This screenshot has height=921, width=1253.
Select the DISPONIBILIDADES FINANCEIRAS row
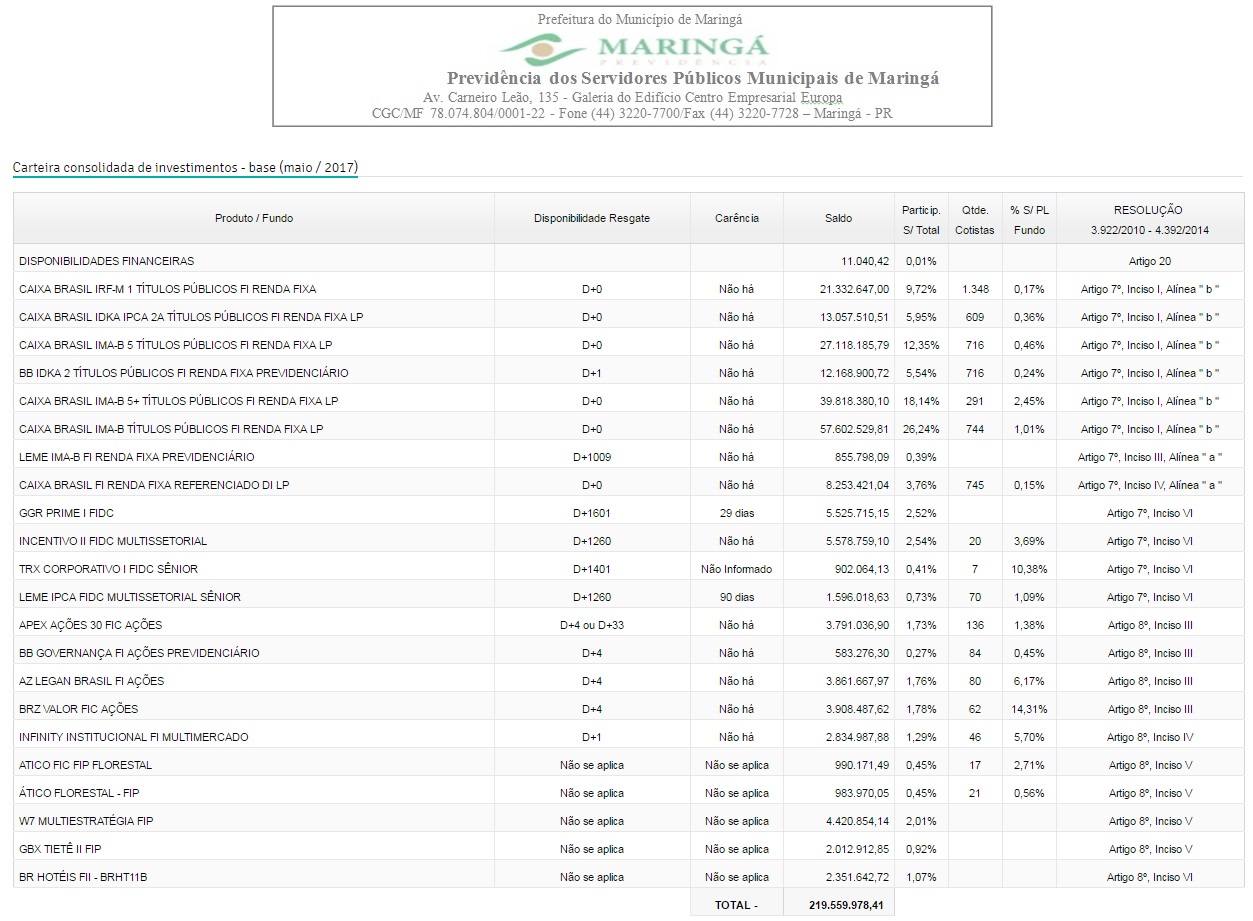[106, 261]
